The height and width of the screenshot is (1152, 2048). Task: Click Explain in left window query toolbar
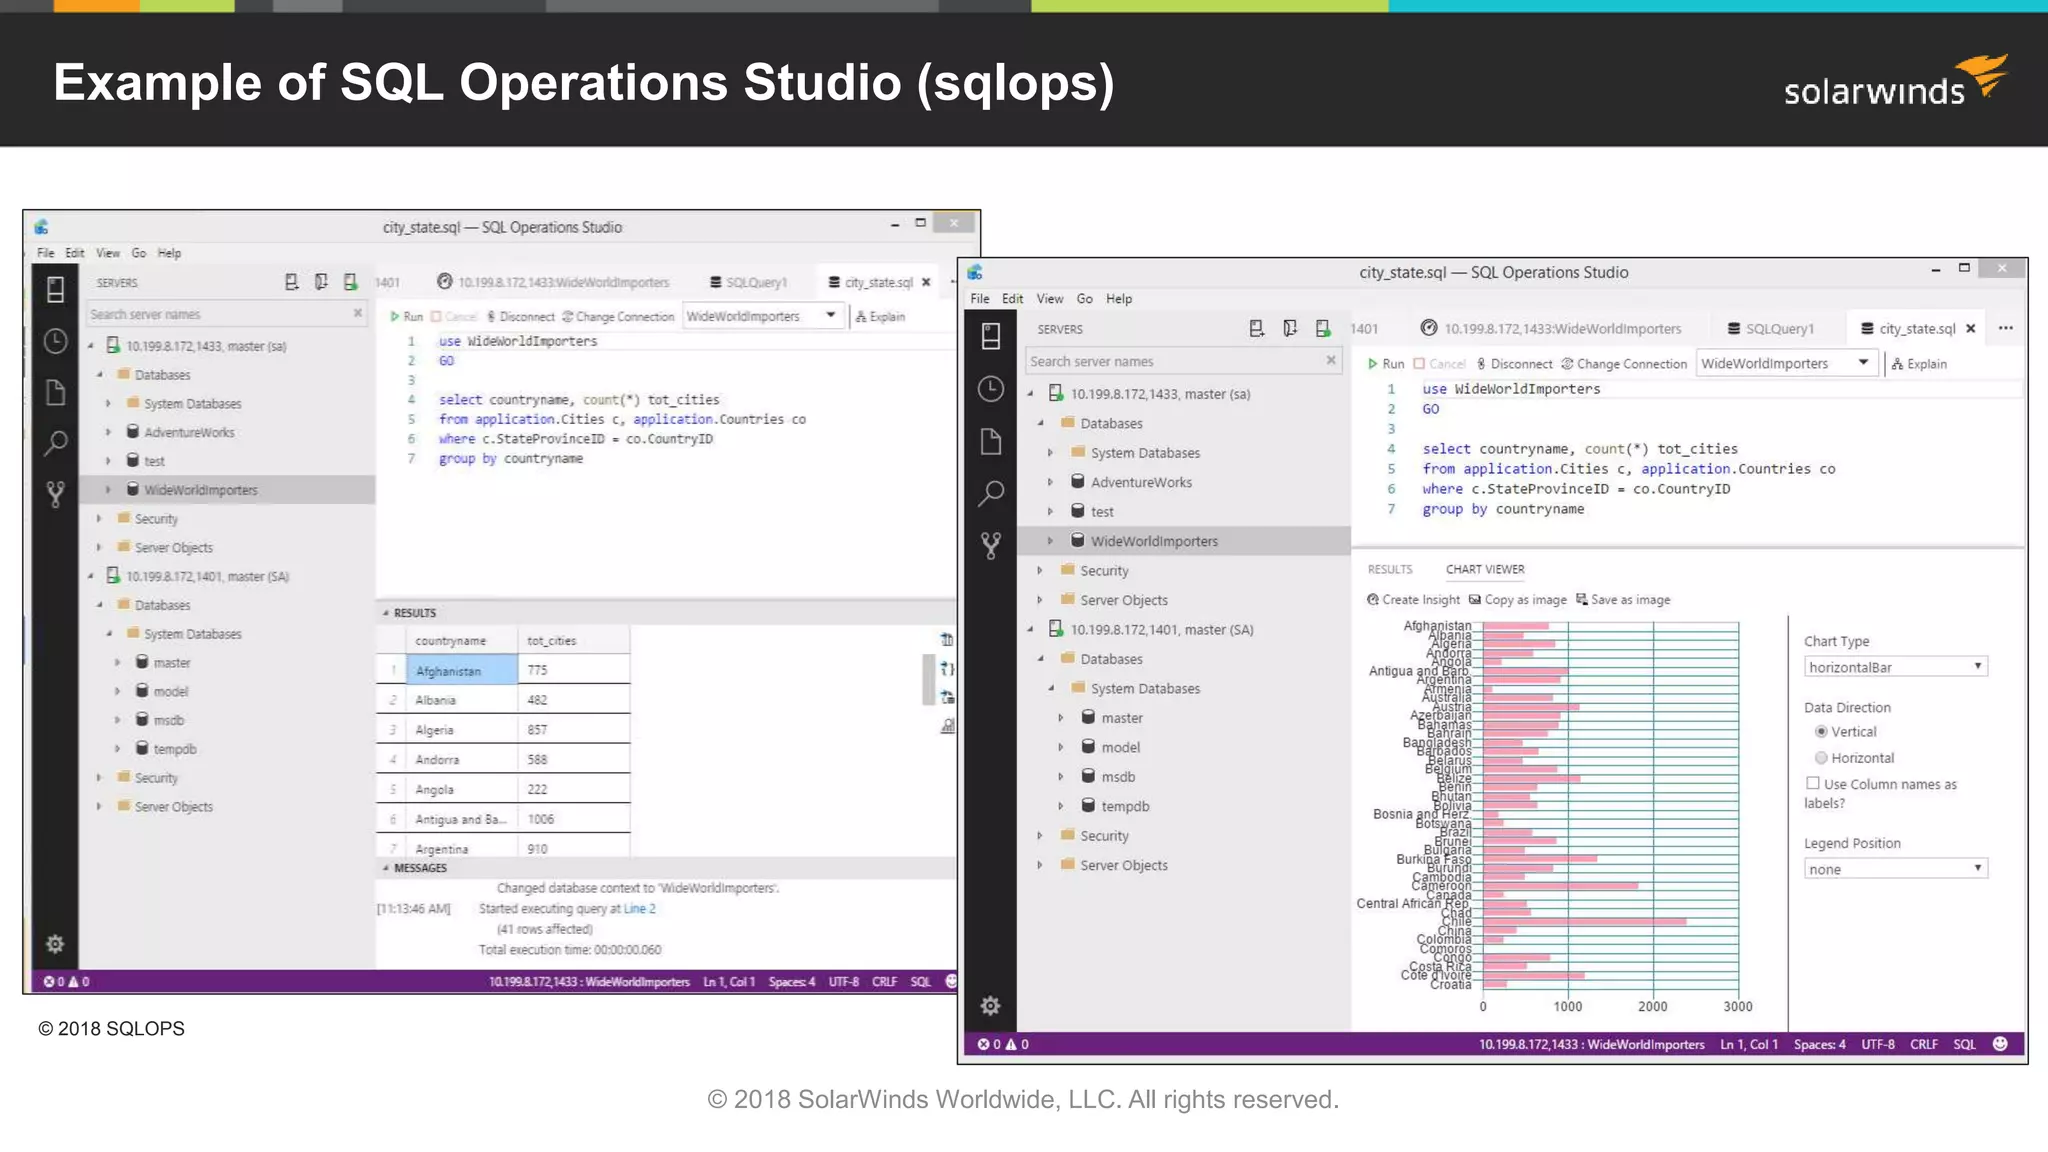880,316
